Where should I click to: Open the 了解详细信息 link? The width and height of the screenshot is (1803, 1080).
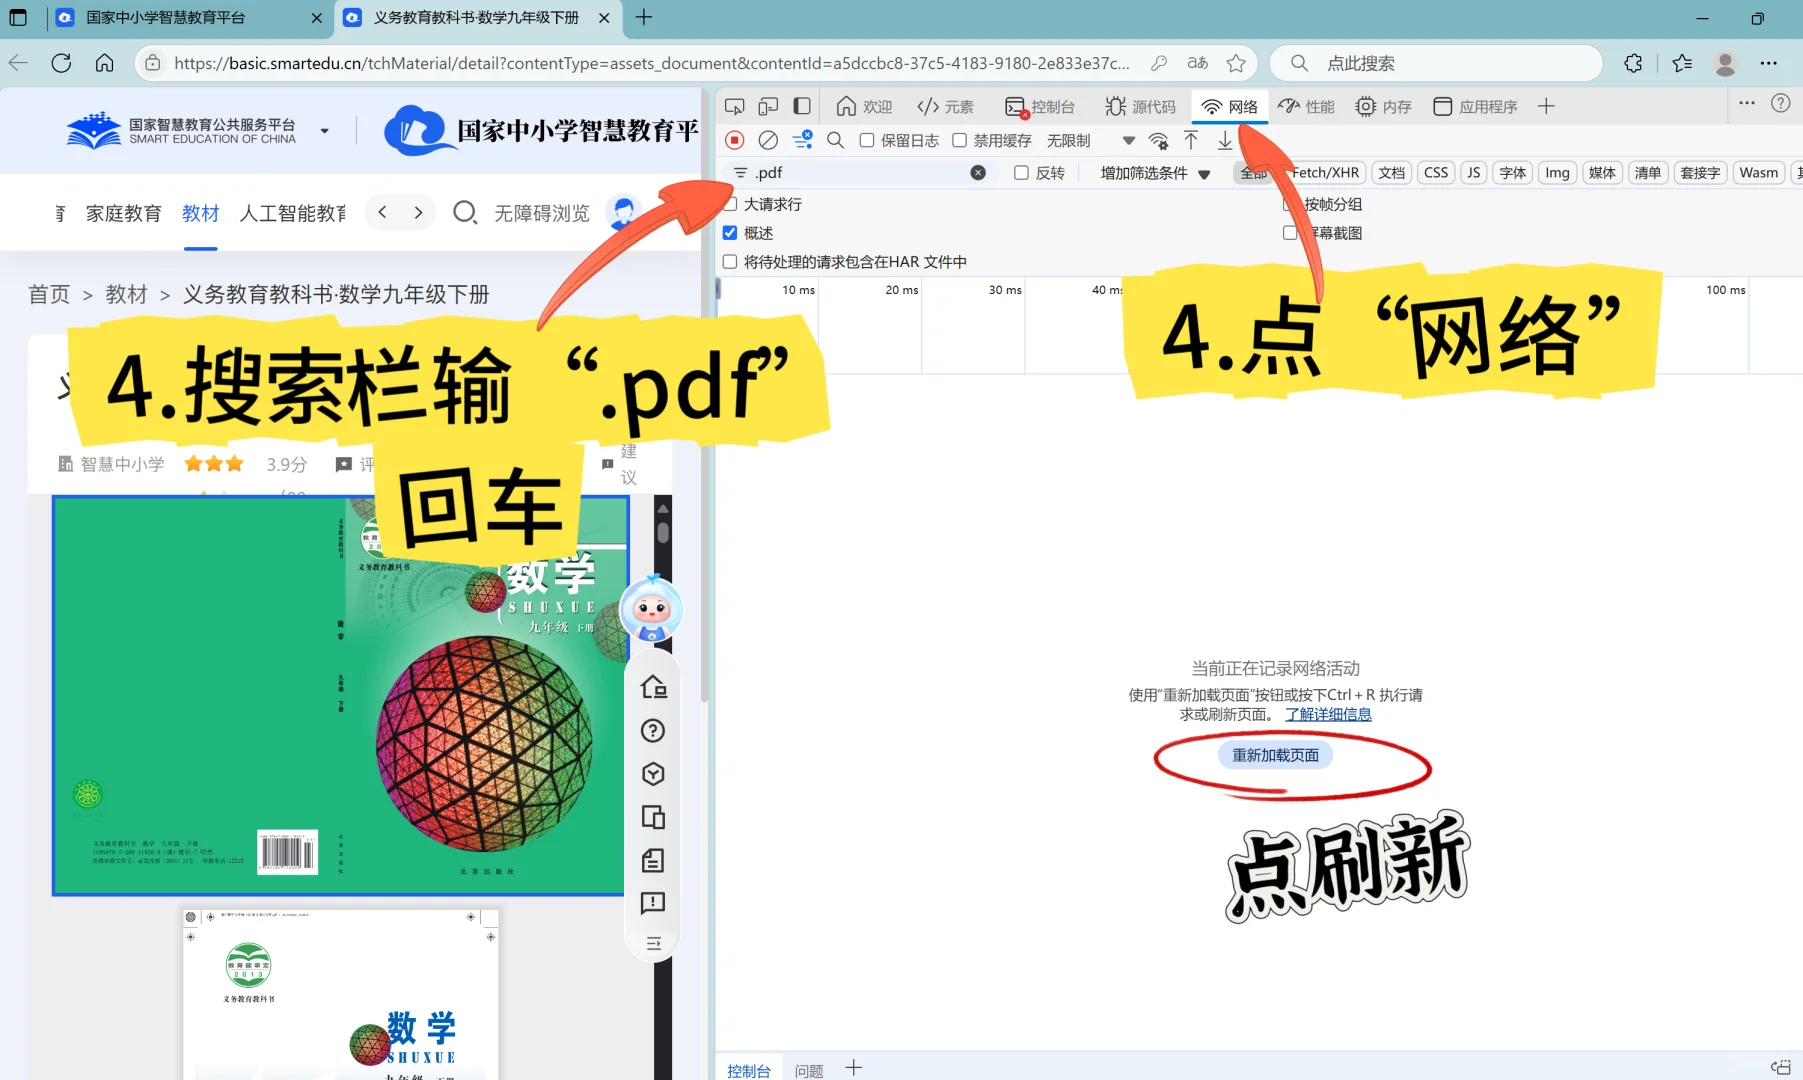(x=1328, y=714)
